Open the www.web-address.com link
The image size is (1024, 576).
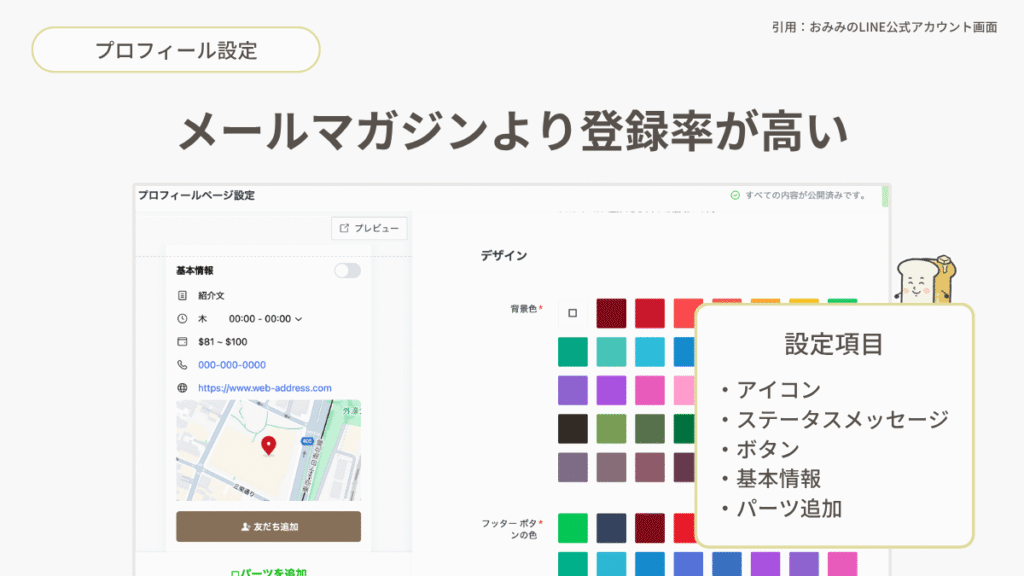pyautogui.click(x=264, y=388)
